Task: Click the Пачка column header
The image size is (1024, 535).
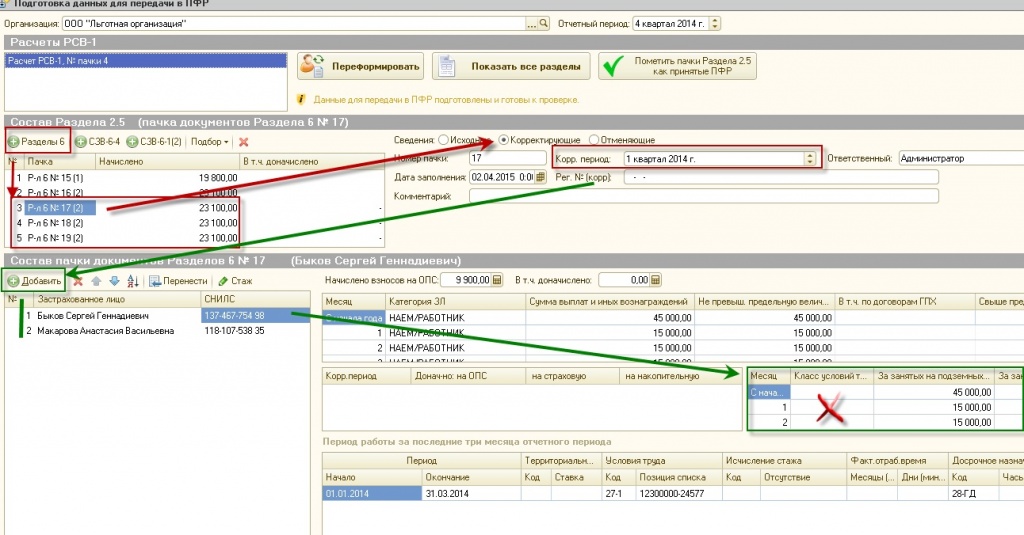Action: [59, 161]
